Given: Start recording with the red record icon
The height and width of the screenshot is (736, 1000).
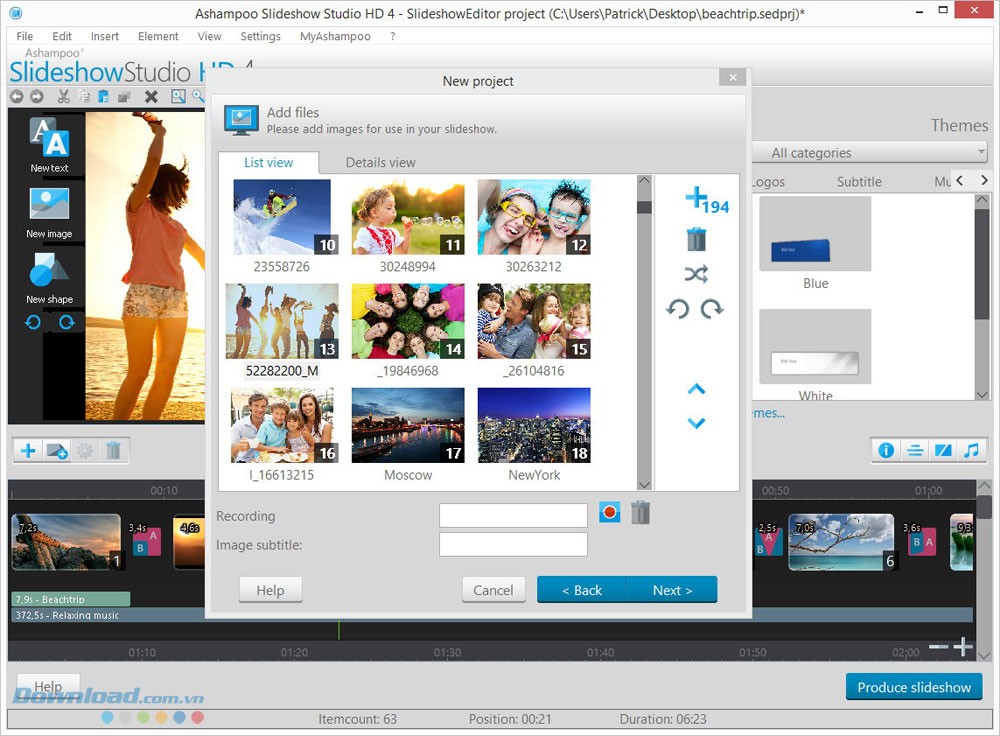Looking at the screenshot, I should [x=612, y=512].
